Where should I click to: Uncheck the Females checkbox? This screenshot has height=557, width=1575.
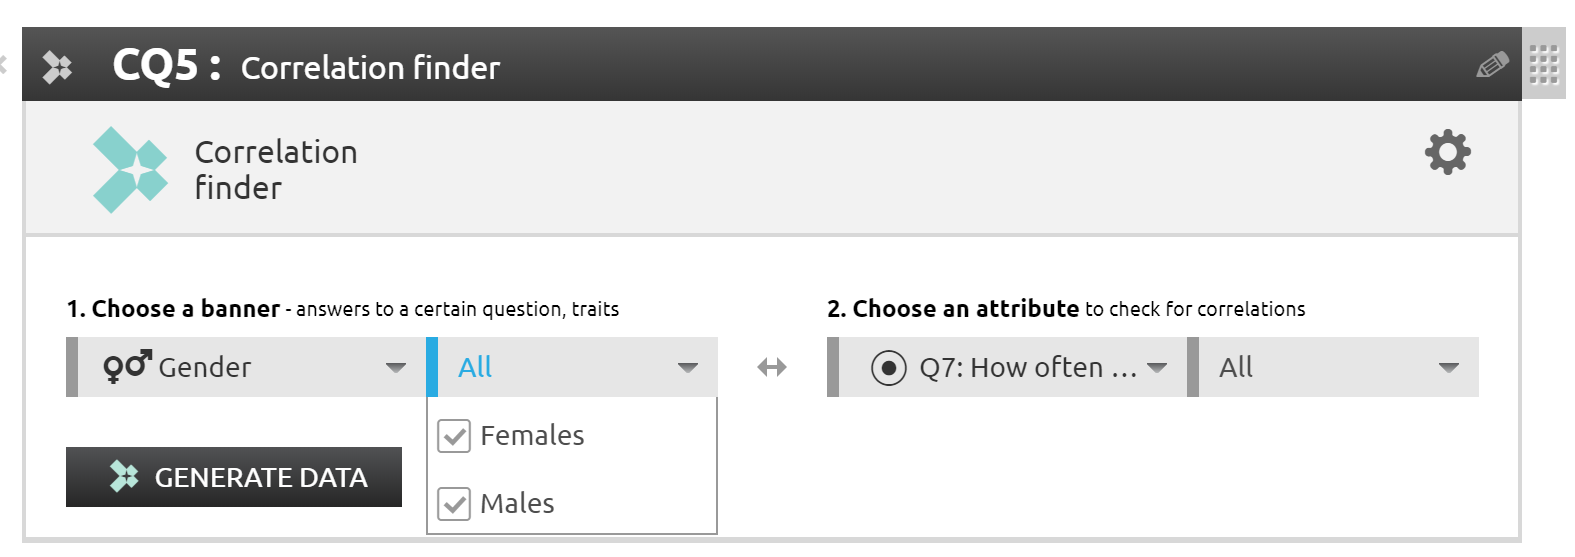[454, 436]
